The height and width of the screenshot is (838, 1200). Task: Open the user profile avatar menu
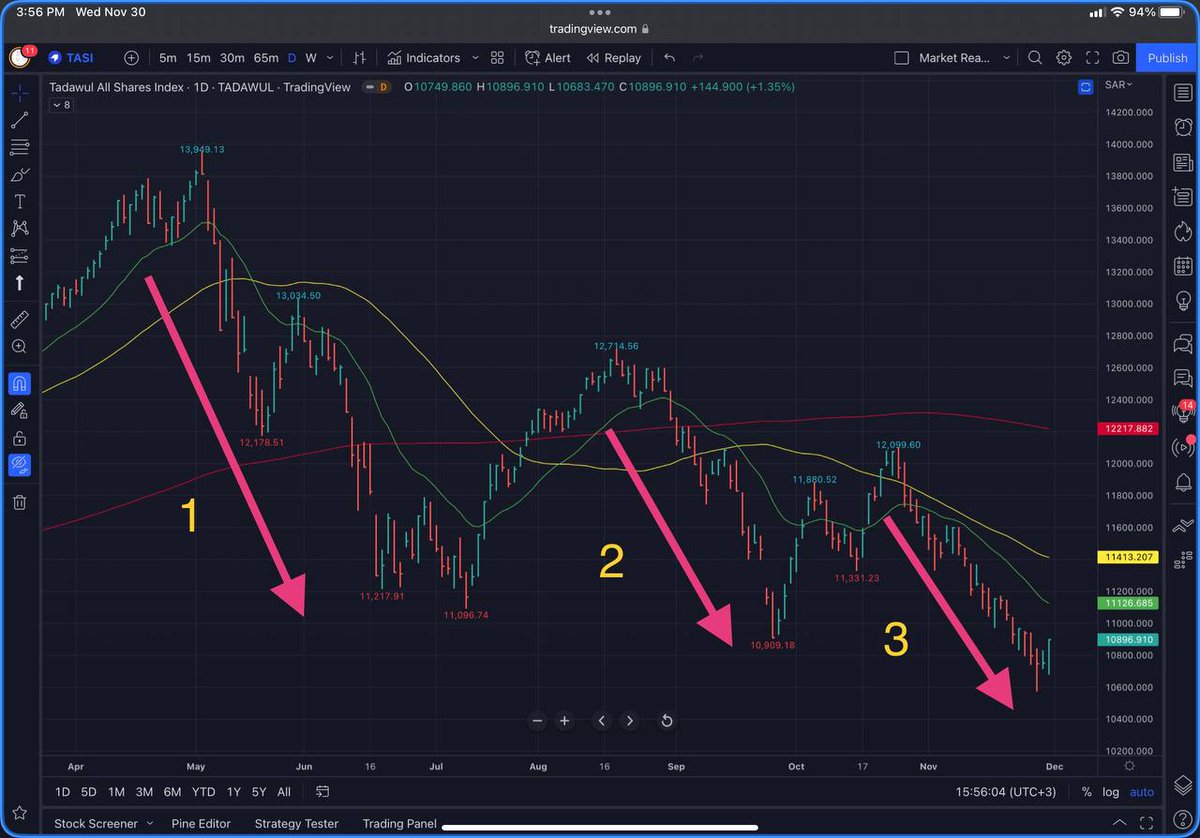pyautogui.click(x=19, y=58)
